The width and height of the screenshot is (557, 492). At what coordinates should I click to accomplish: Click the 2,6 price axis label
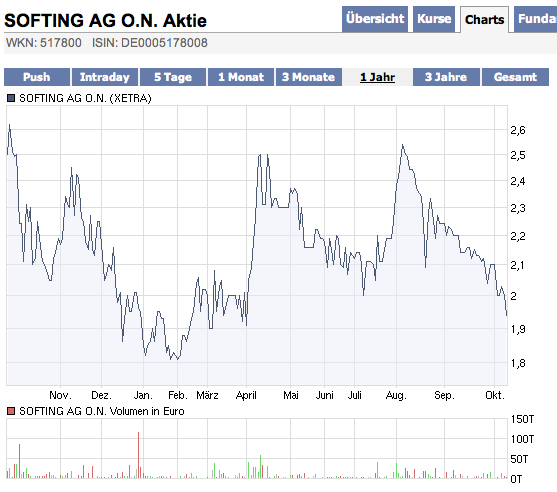pyautogui.click(x=518, y=130)
